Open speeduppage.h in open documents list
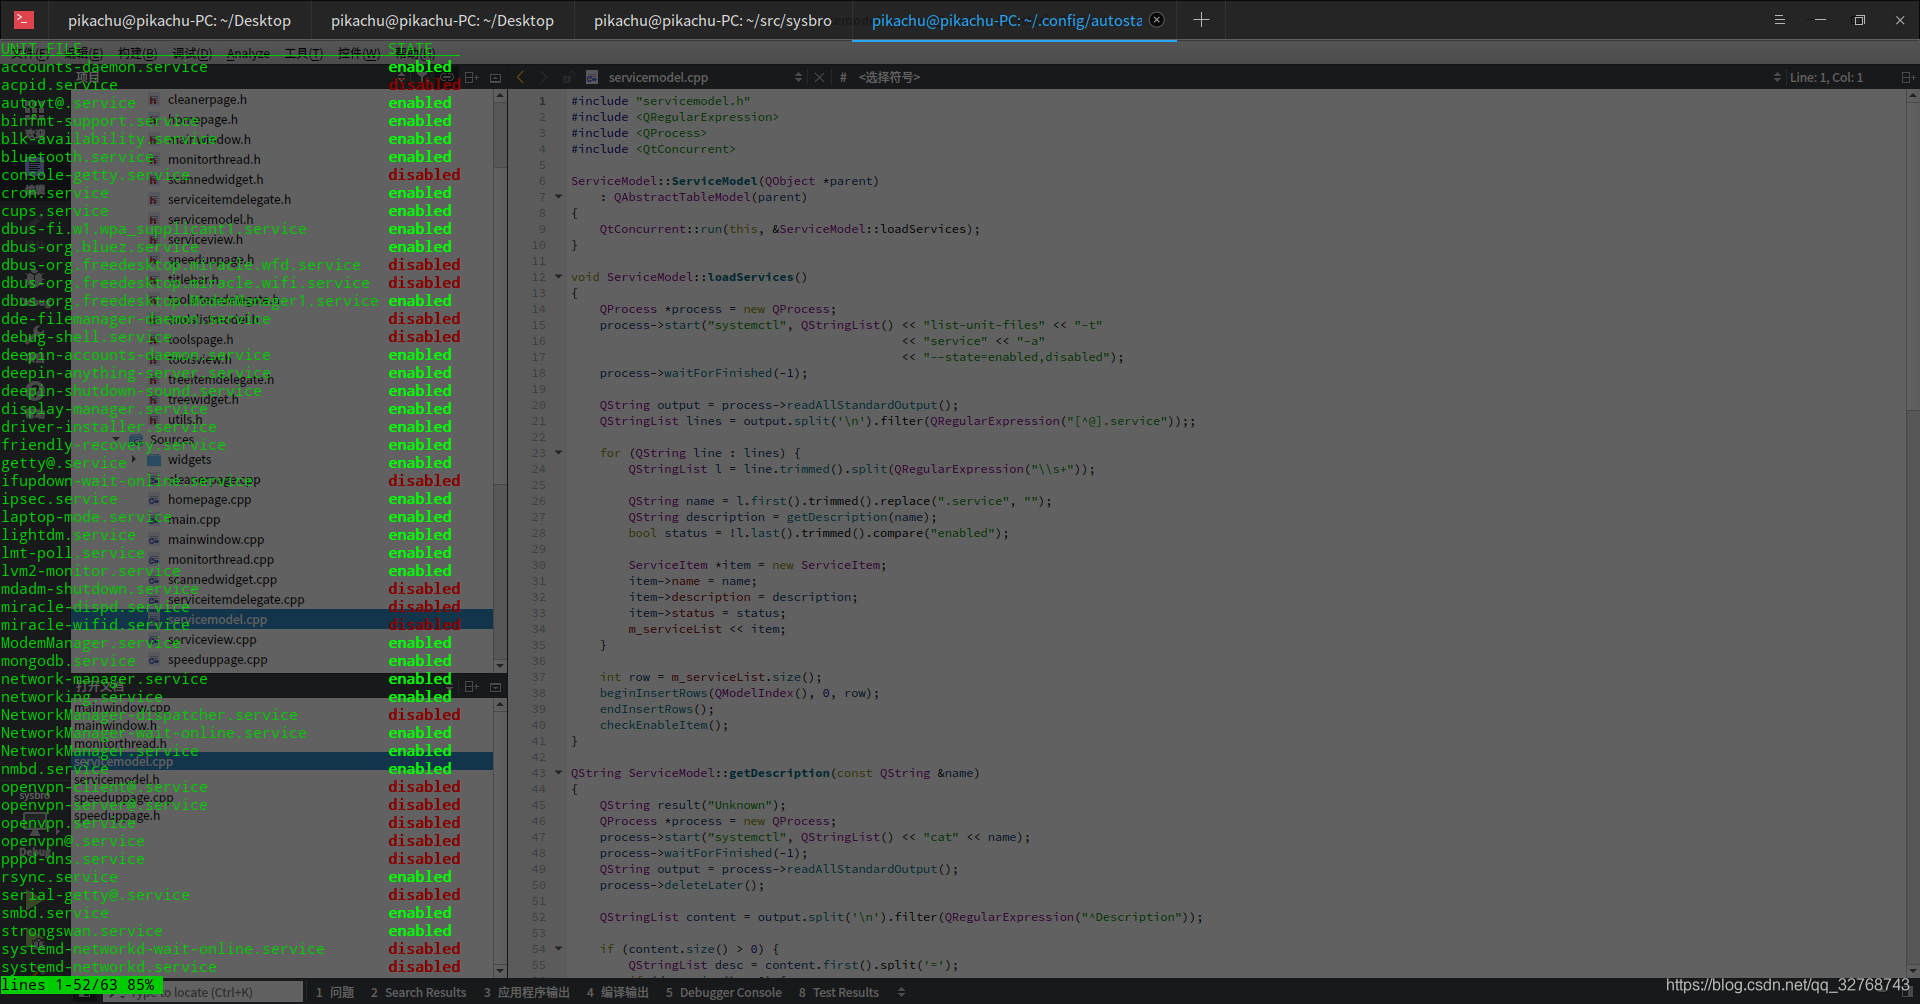The image size is (1920, 1004). (117, 815)
